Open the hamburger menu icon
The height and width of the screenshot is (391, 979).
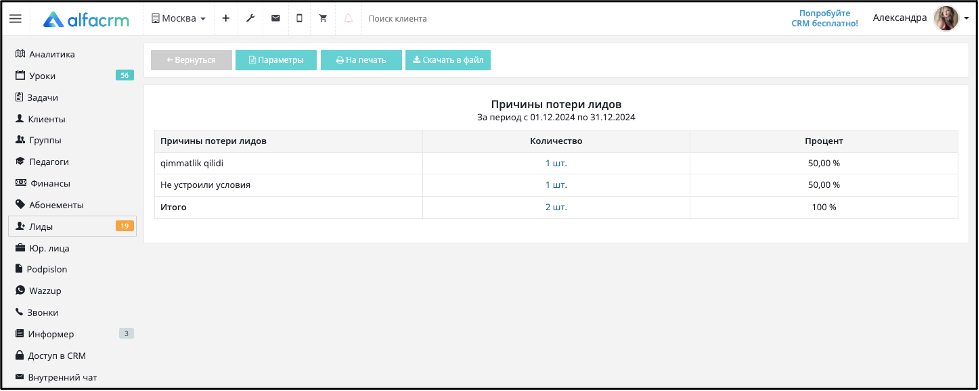click(16, 19)
